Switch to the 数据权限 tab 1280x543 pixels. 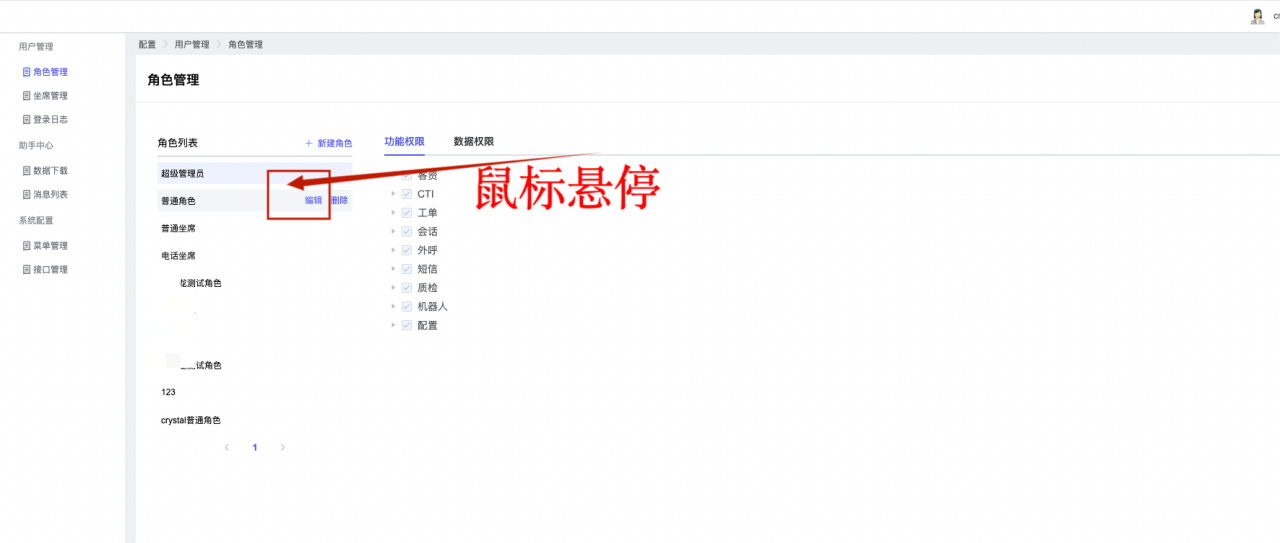[474, 142]
